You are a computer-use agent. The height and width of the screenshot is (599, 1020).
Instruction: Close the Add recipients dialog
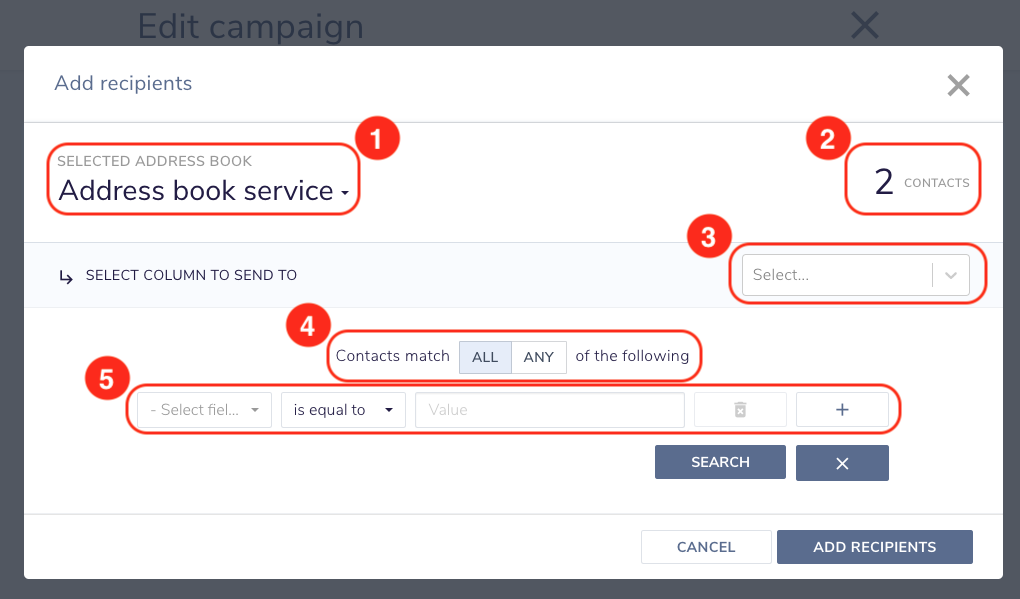(958, 85)
